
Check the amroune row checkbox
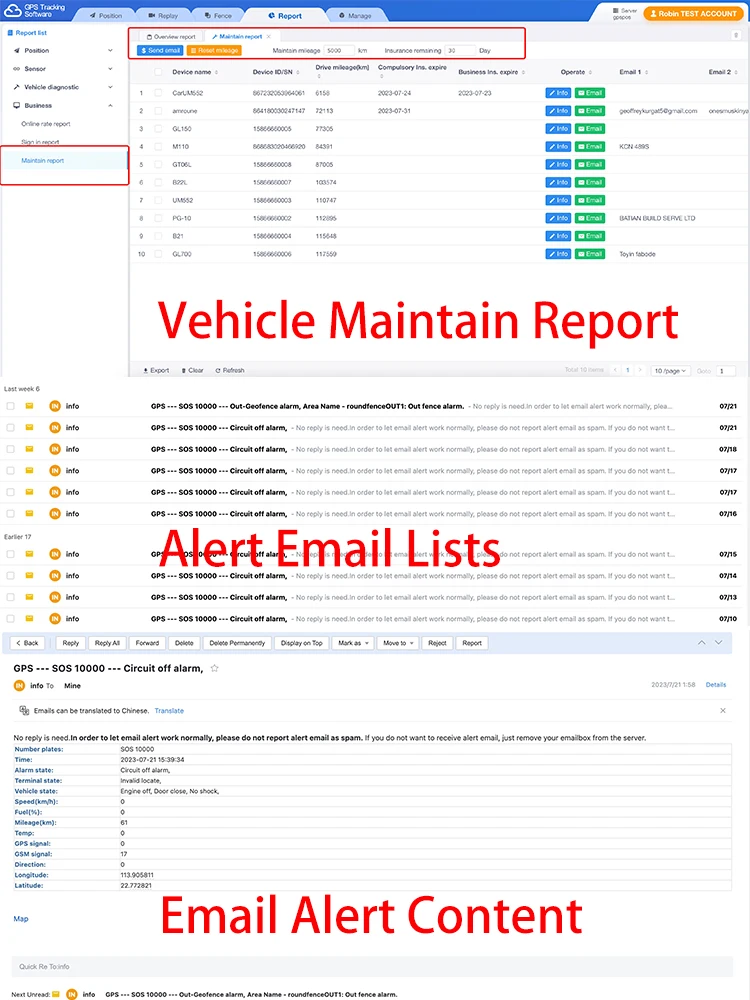click(158, 111)
